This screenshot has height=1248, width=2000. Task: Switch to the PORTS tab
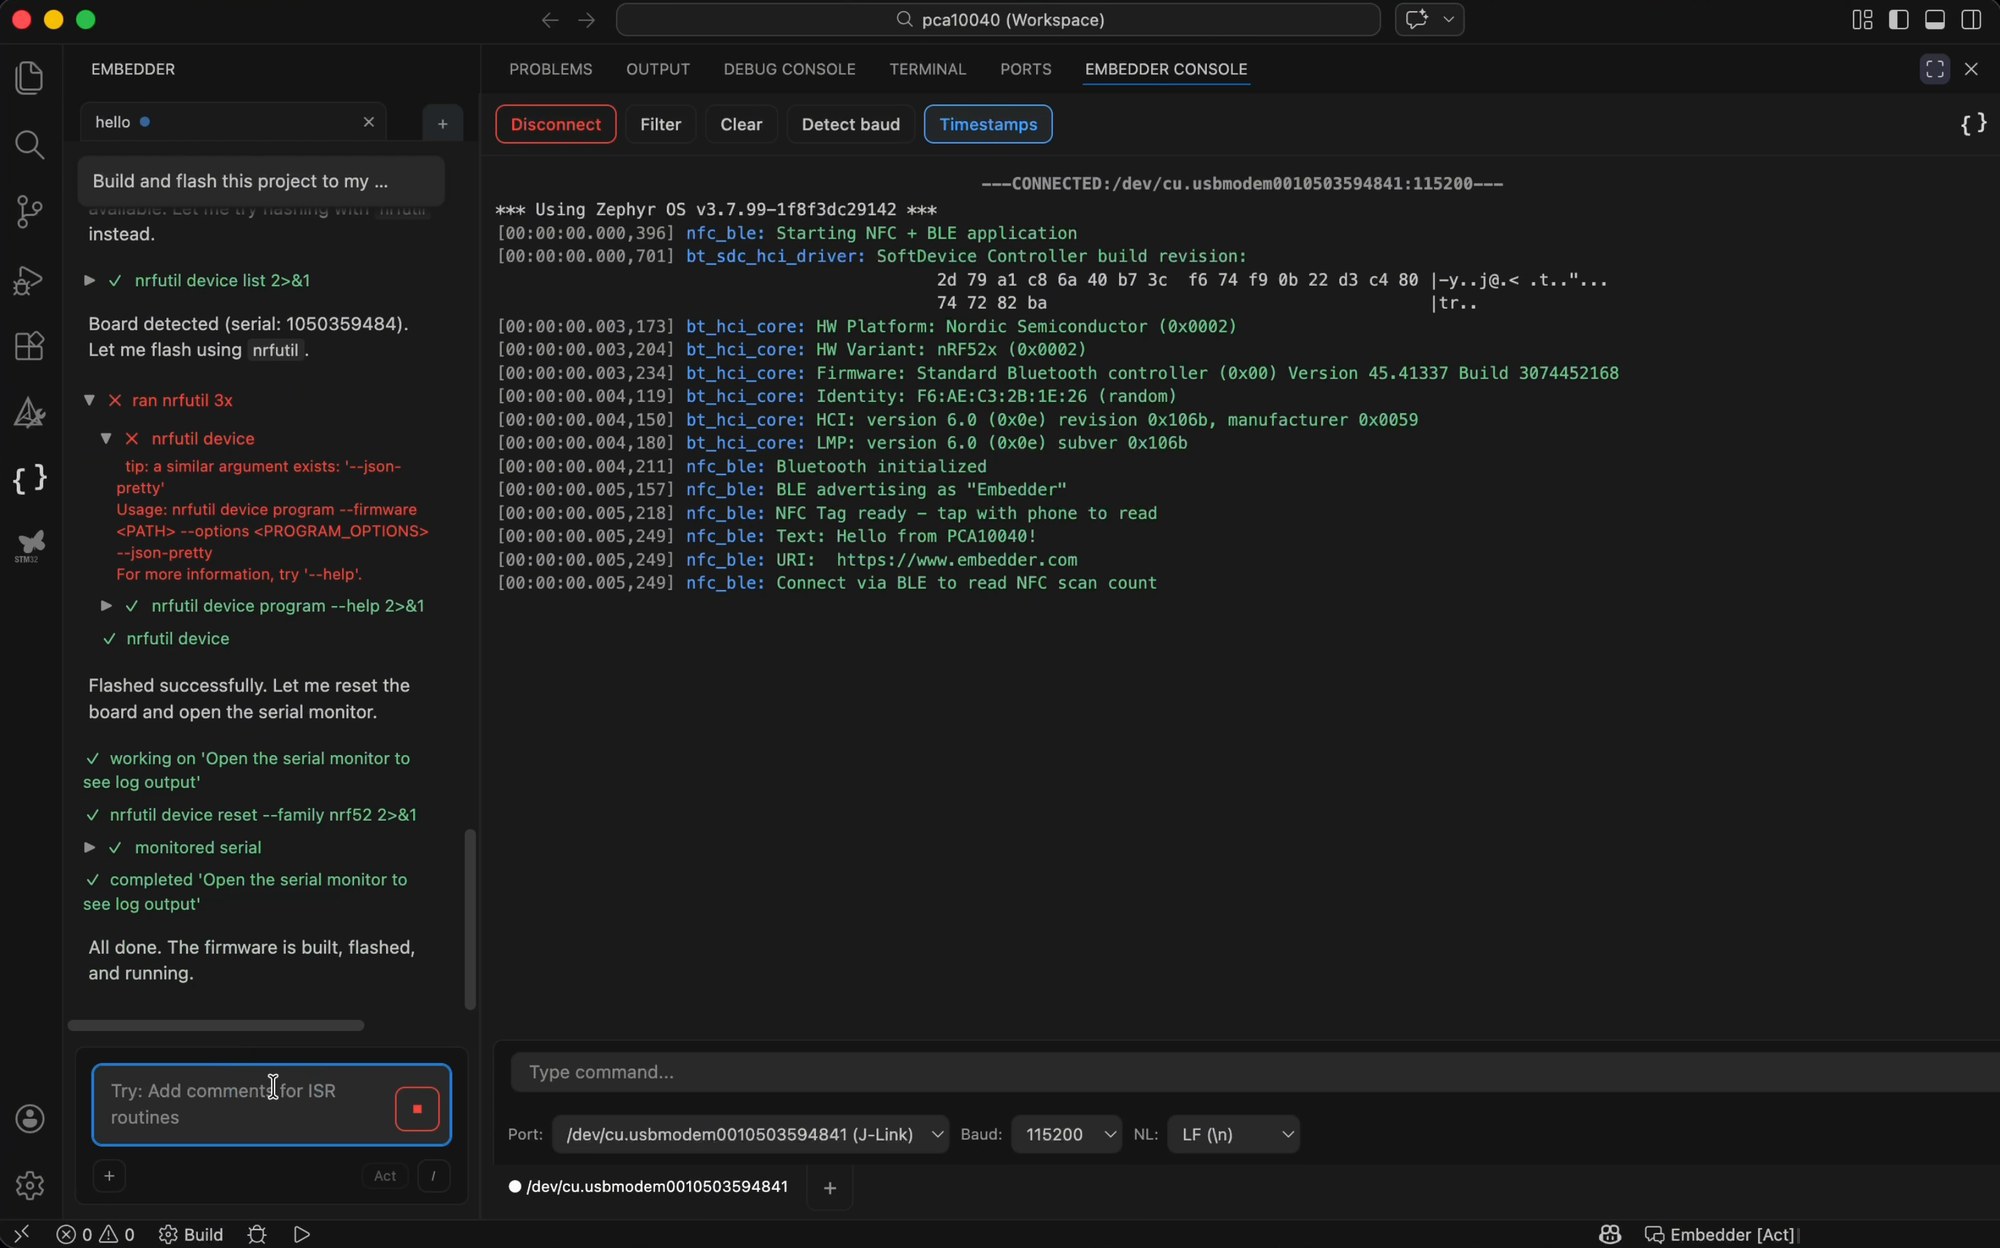click(1025, 69)
